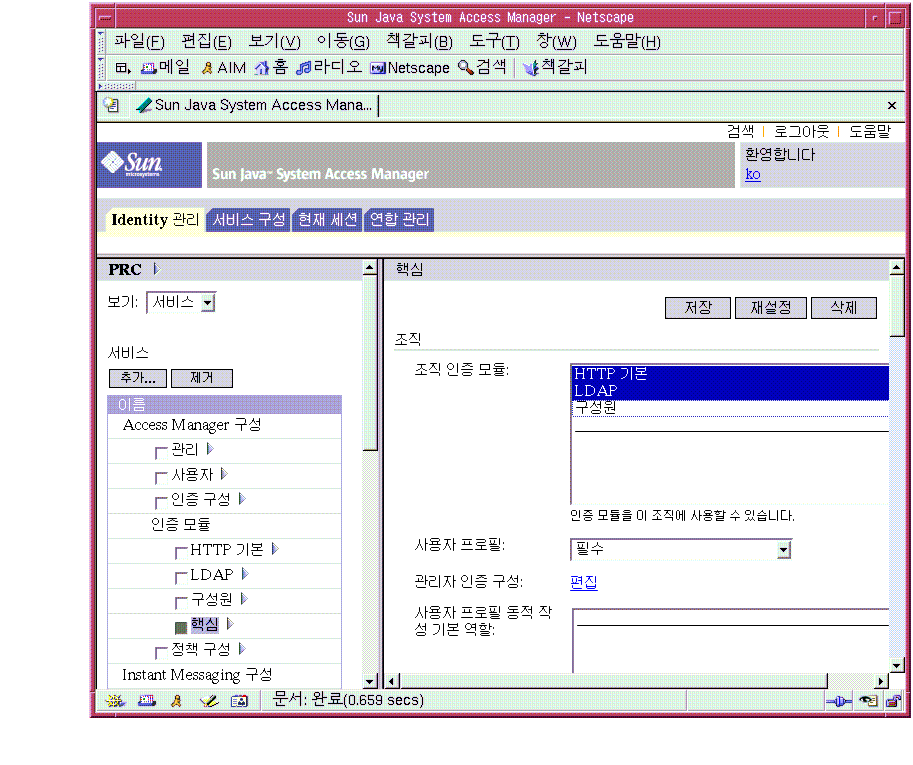Viewport: 913px width, 765px height.
Task: Open the 편집(E) menu
Action: click(x=206, y=41)
